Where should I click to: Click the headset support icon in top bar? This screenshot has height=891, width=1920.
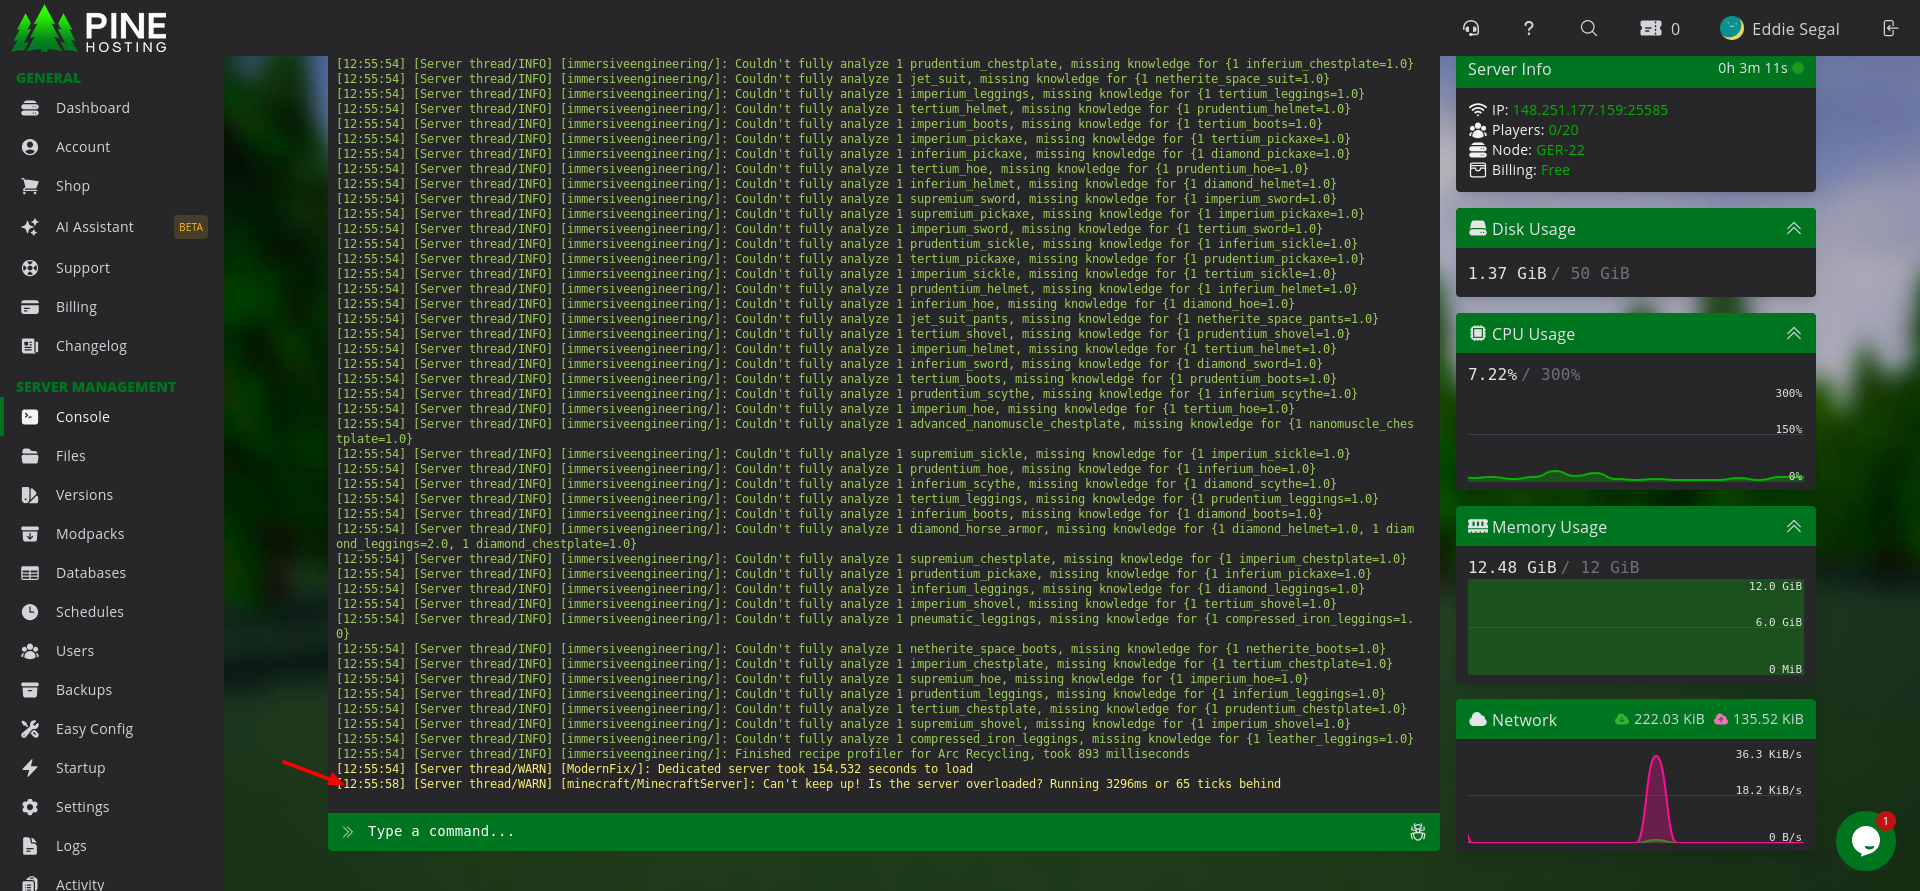[x=1471, y=28]
